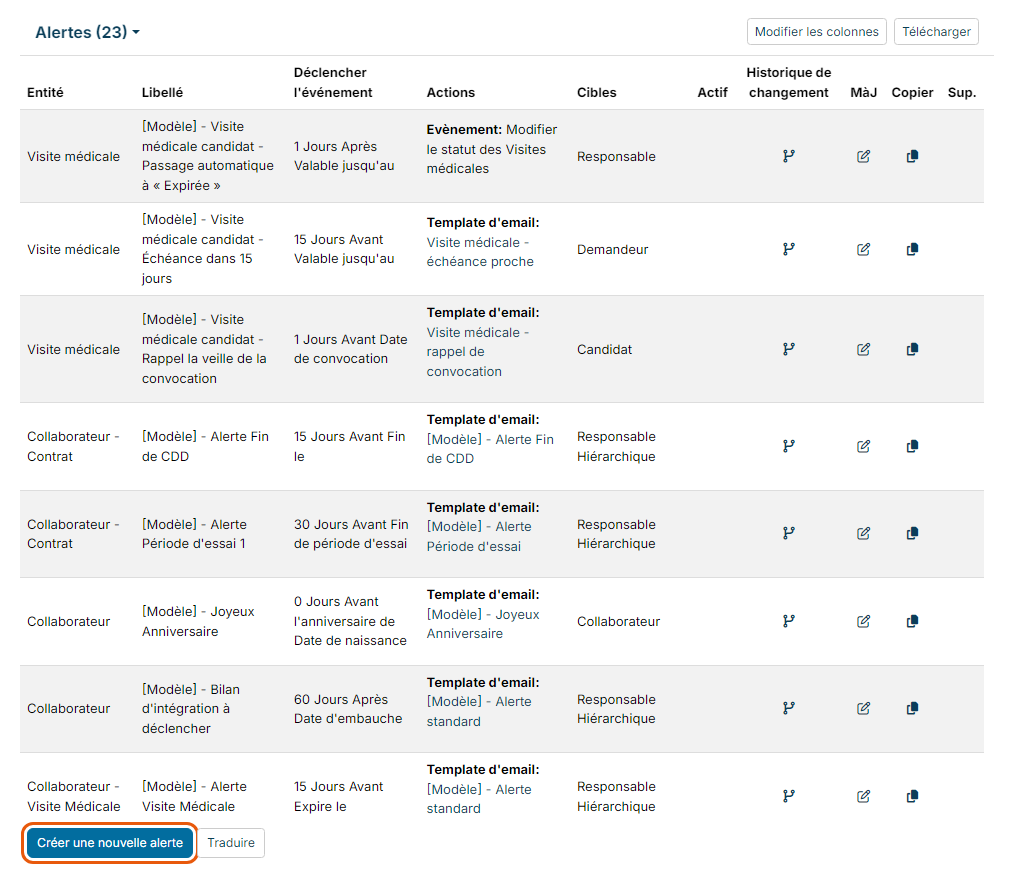Edit the Rappel la veille de la convocation alert
Viewport: 1014px width, 880px height.
[x=863, y=349]
